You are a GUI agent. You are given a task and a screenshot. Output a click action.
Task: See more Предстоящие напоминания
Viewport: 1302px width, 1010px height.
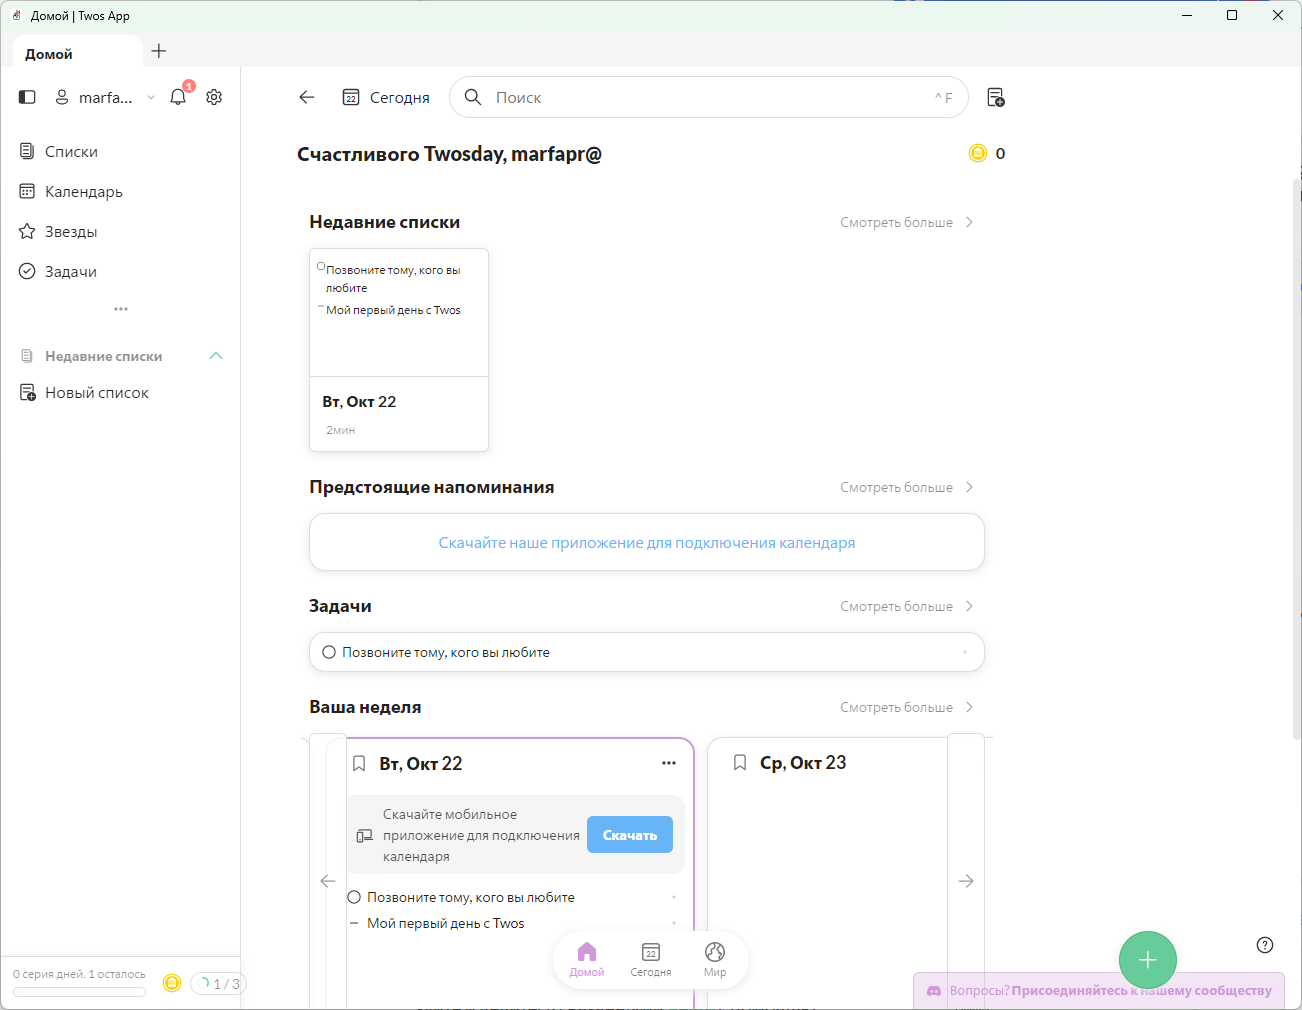coord(907,487)
